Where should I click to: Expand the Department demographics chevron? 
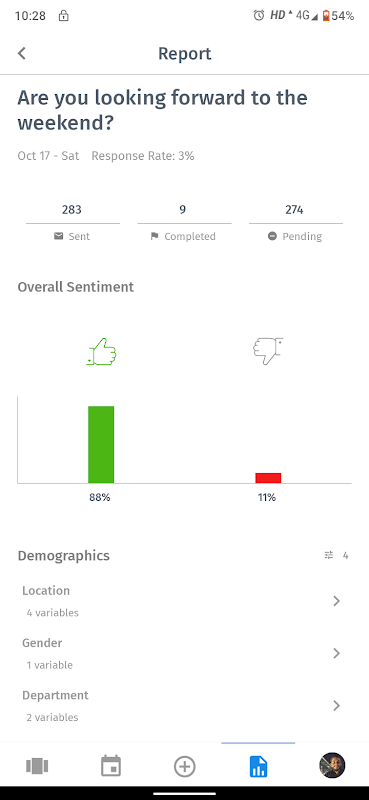[336, 705]
